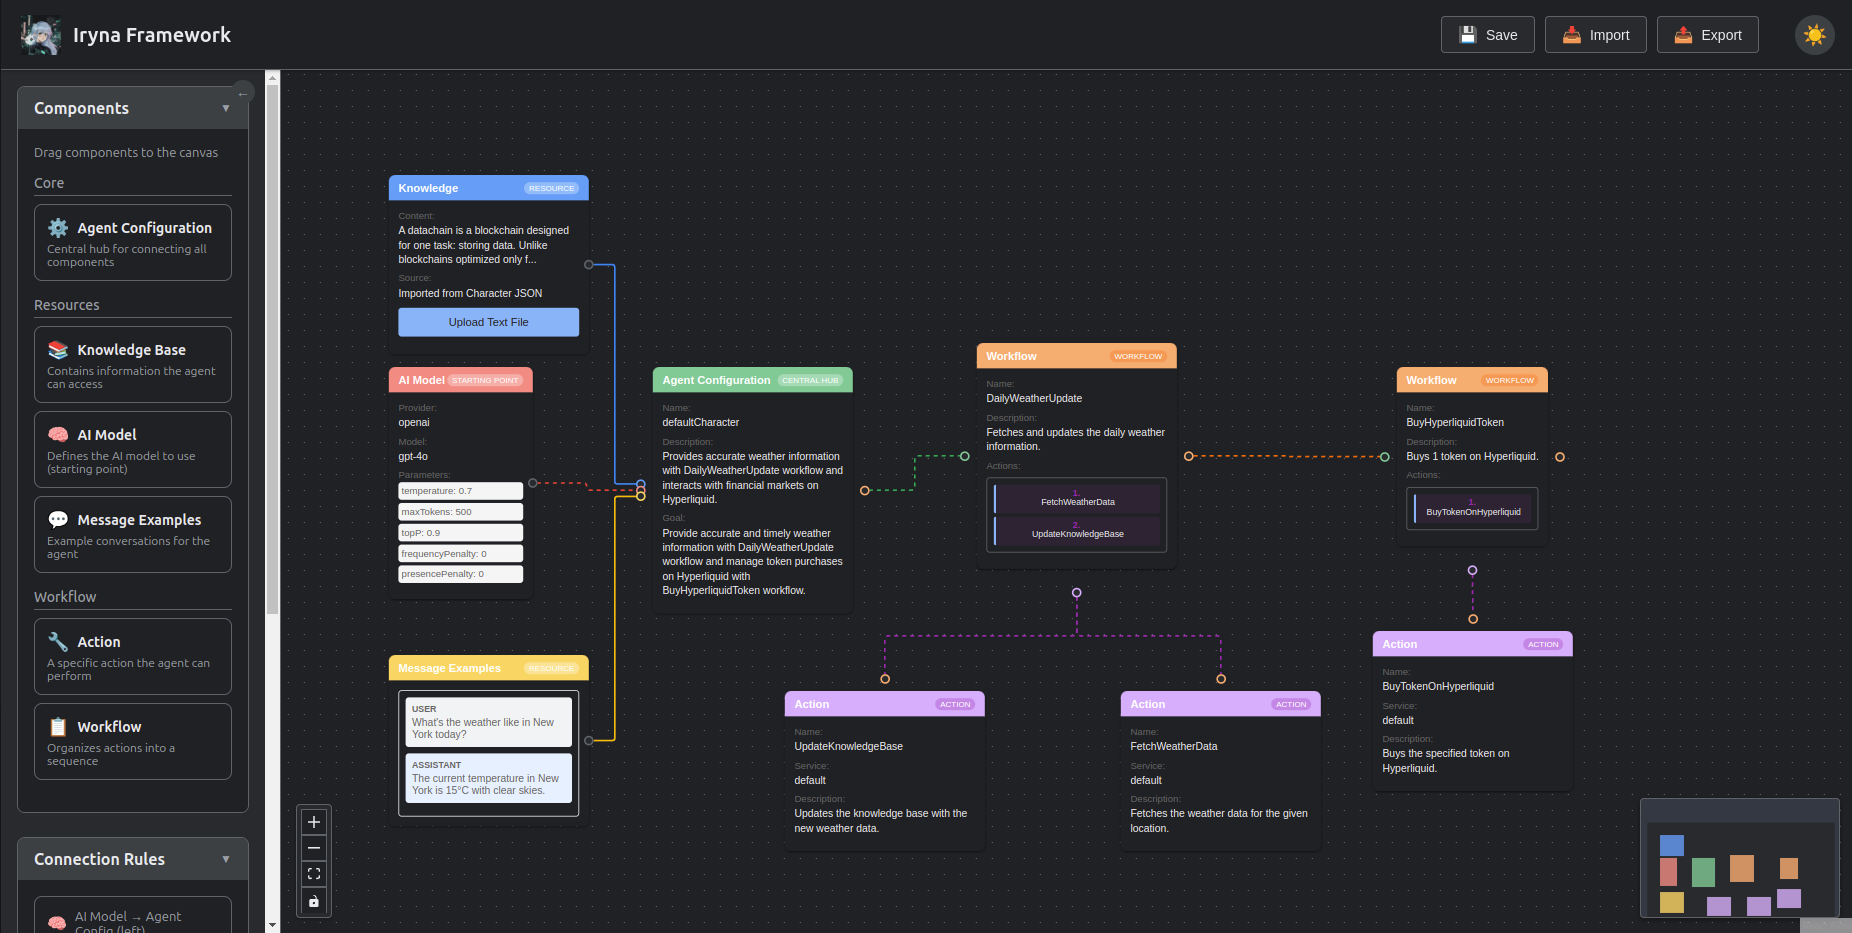The width and height of the screenshot is (1852, 933).
Task: Click the 'BuyHyperliquidToken' workflow name
Action: 1455,422
